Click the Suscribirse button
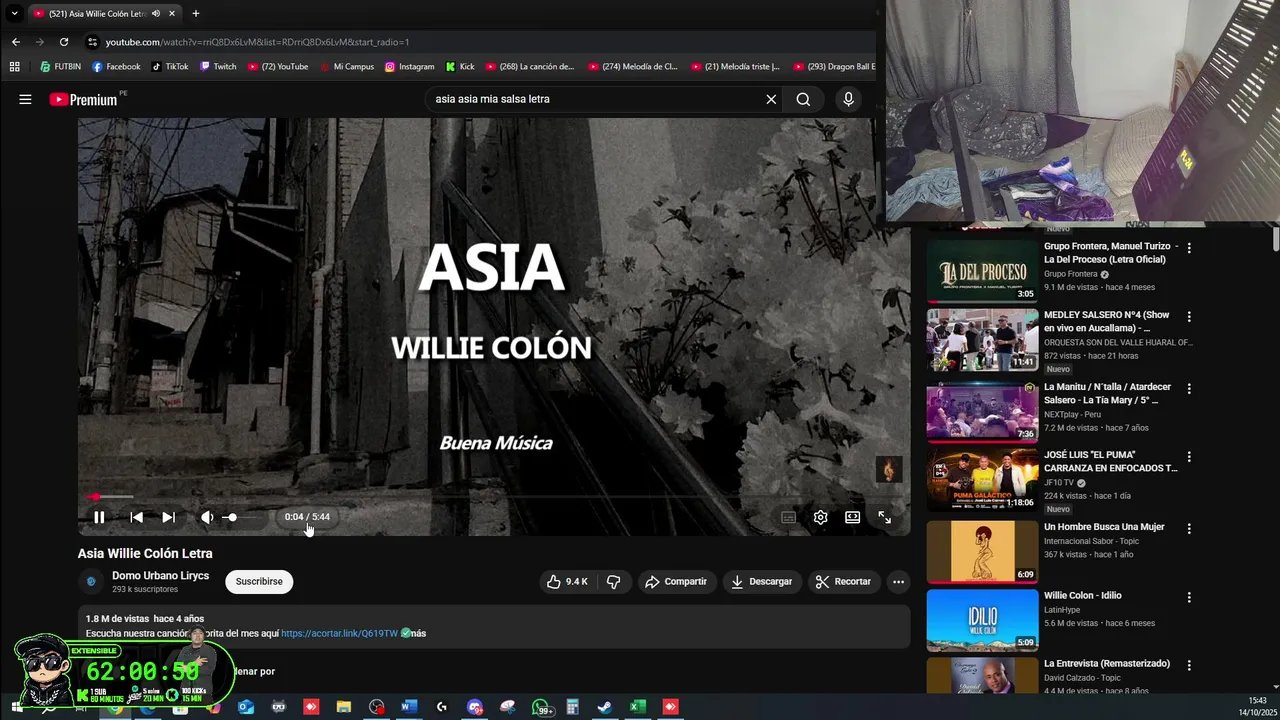This screenshot has width=1280, height=720. pos(259,581)
